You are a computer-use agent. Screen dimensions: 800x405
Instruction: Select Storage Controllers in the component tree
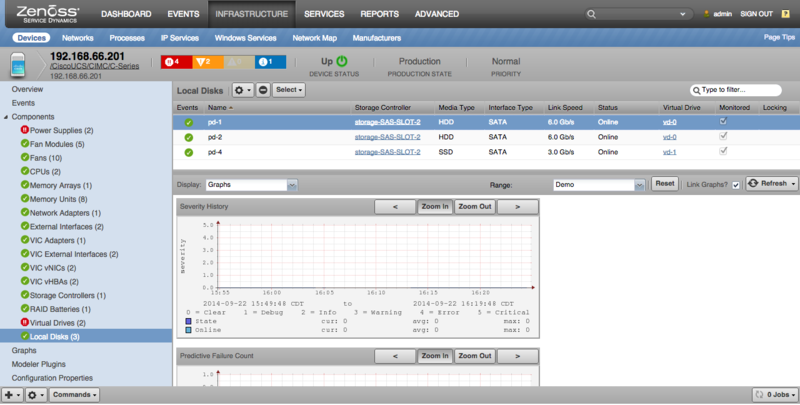67,295
